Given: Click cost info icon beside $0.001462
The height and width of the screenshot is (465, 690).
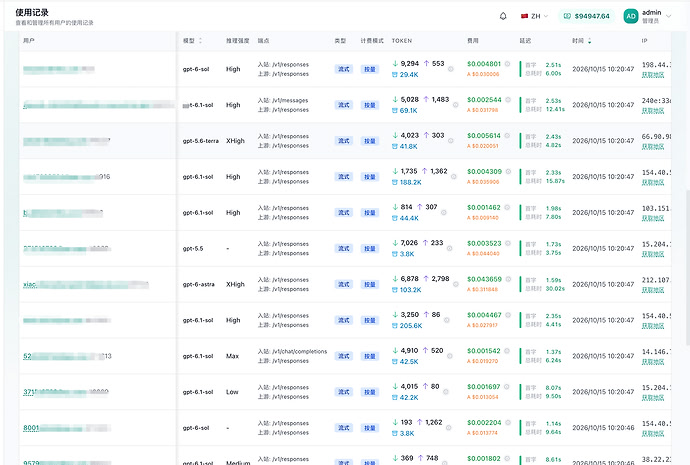Looking at the screenshot, I should 507,207.
